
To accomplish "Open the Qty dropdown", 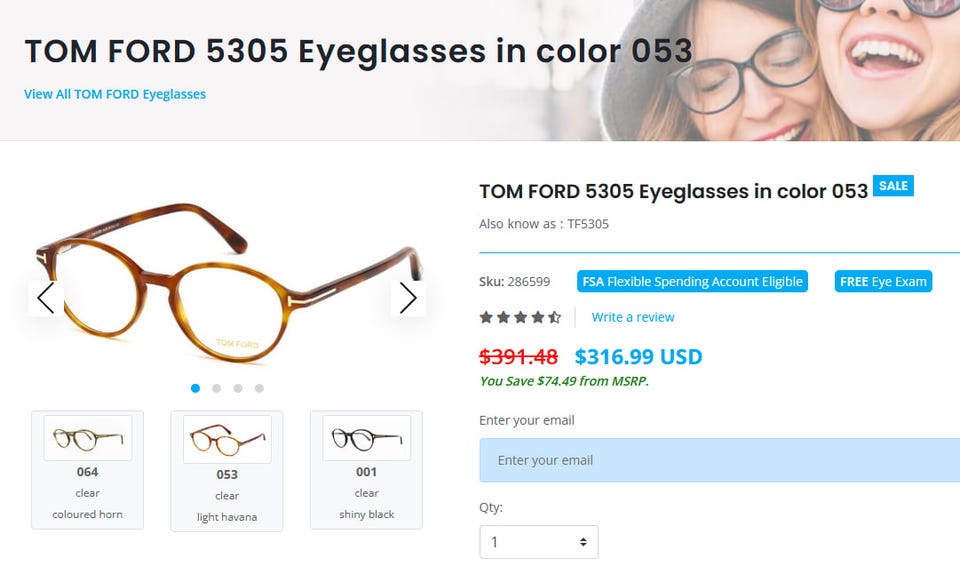I will point(539,542).
